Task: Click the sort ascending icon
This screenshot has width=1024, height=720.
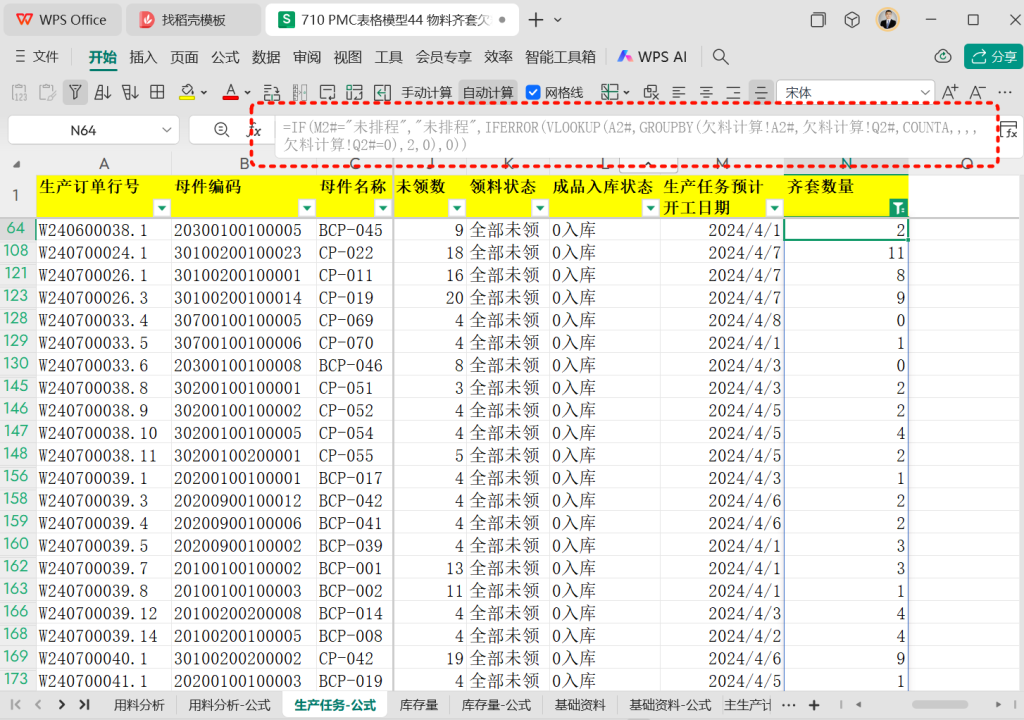Action: click(x=103, y=92)
